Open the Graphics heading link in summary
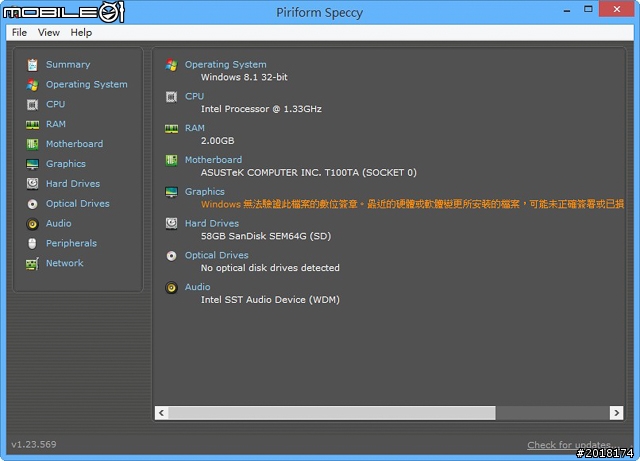The width and height of the screenshot is (640, 461). tap(204, 192)
